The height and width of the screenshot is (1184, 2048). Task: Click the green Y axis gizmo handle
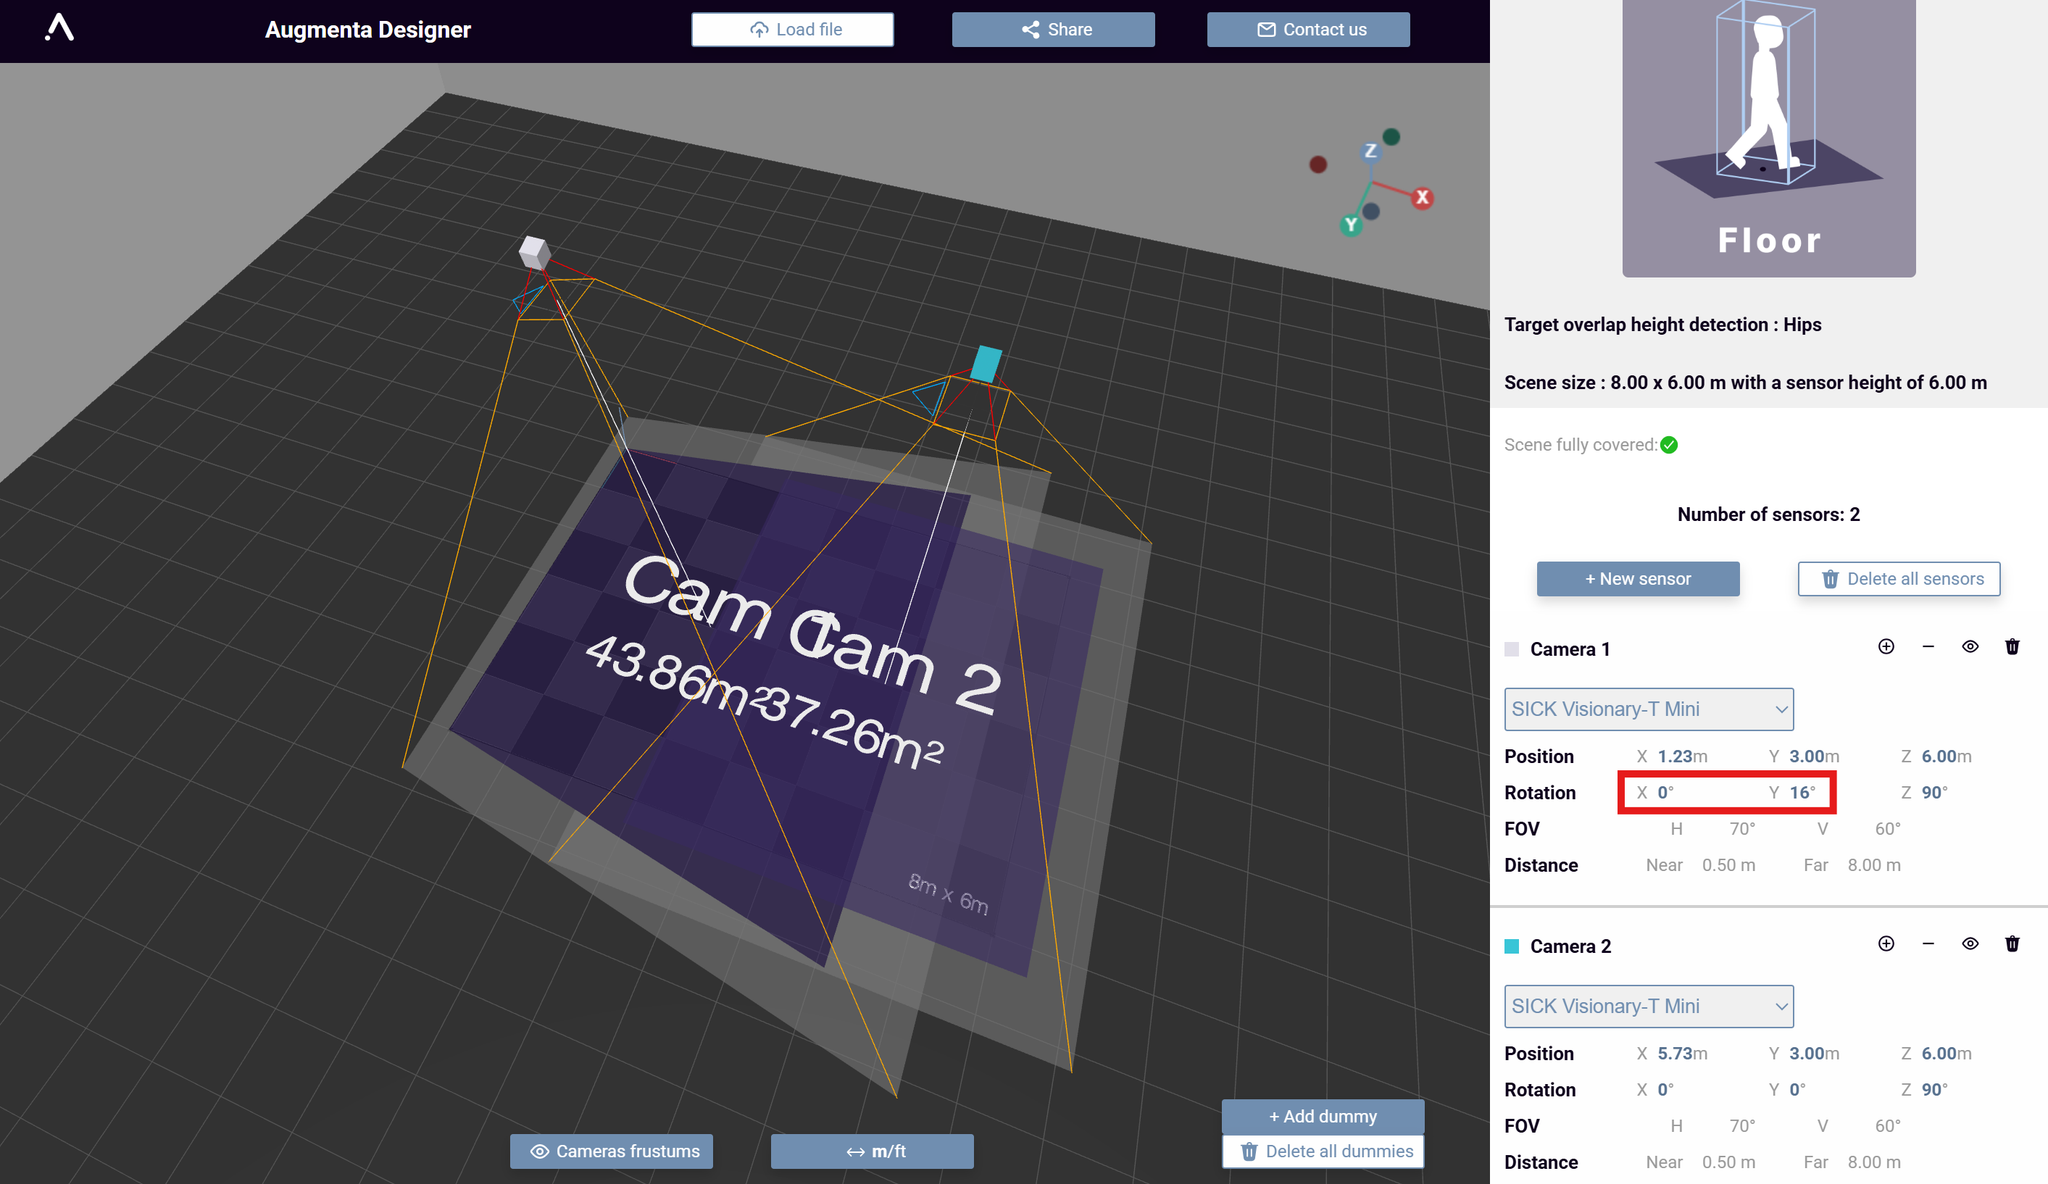(x=1351, y=225)
